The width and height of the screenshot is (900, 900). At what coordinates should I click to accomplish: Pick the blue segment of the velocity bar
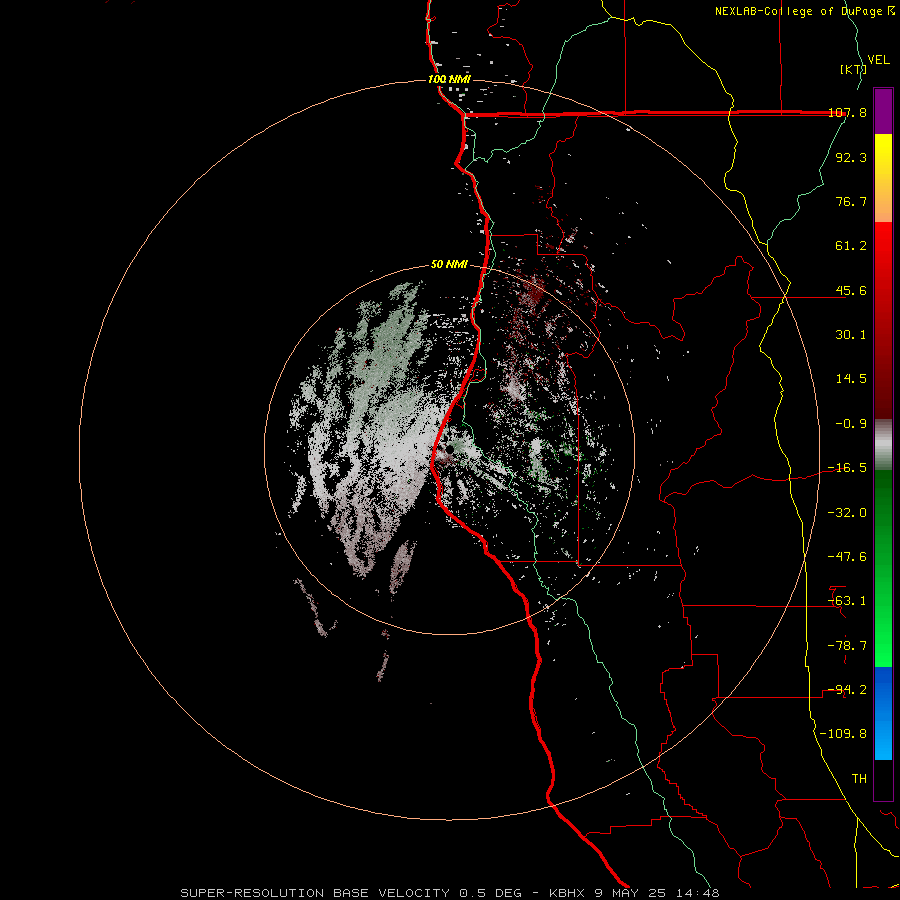(x=883, y=713)
